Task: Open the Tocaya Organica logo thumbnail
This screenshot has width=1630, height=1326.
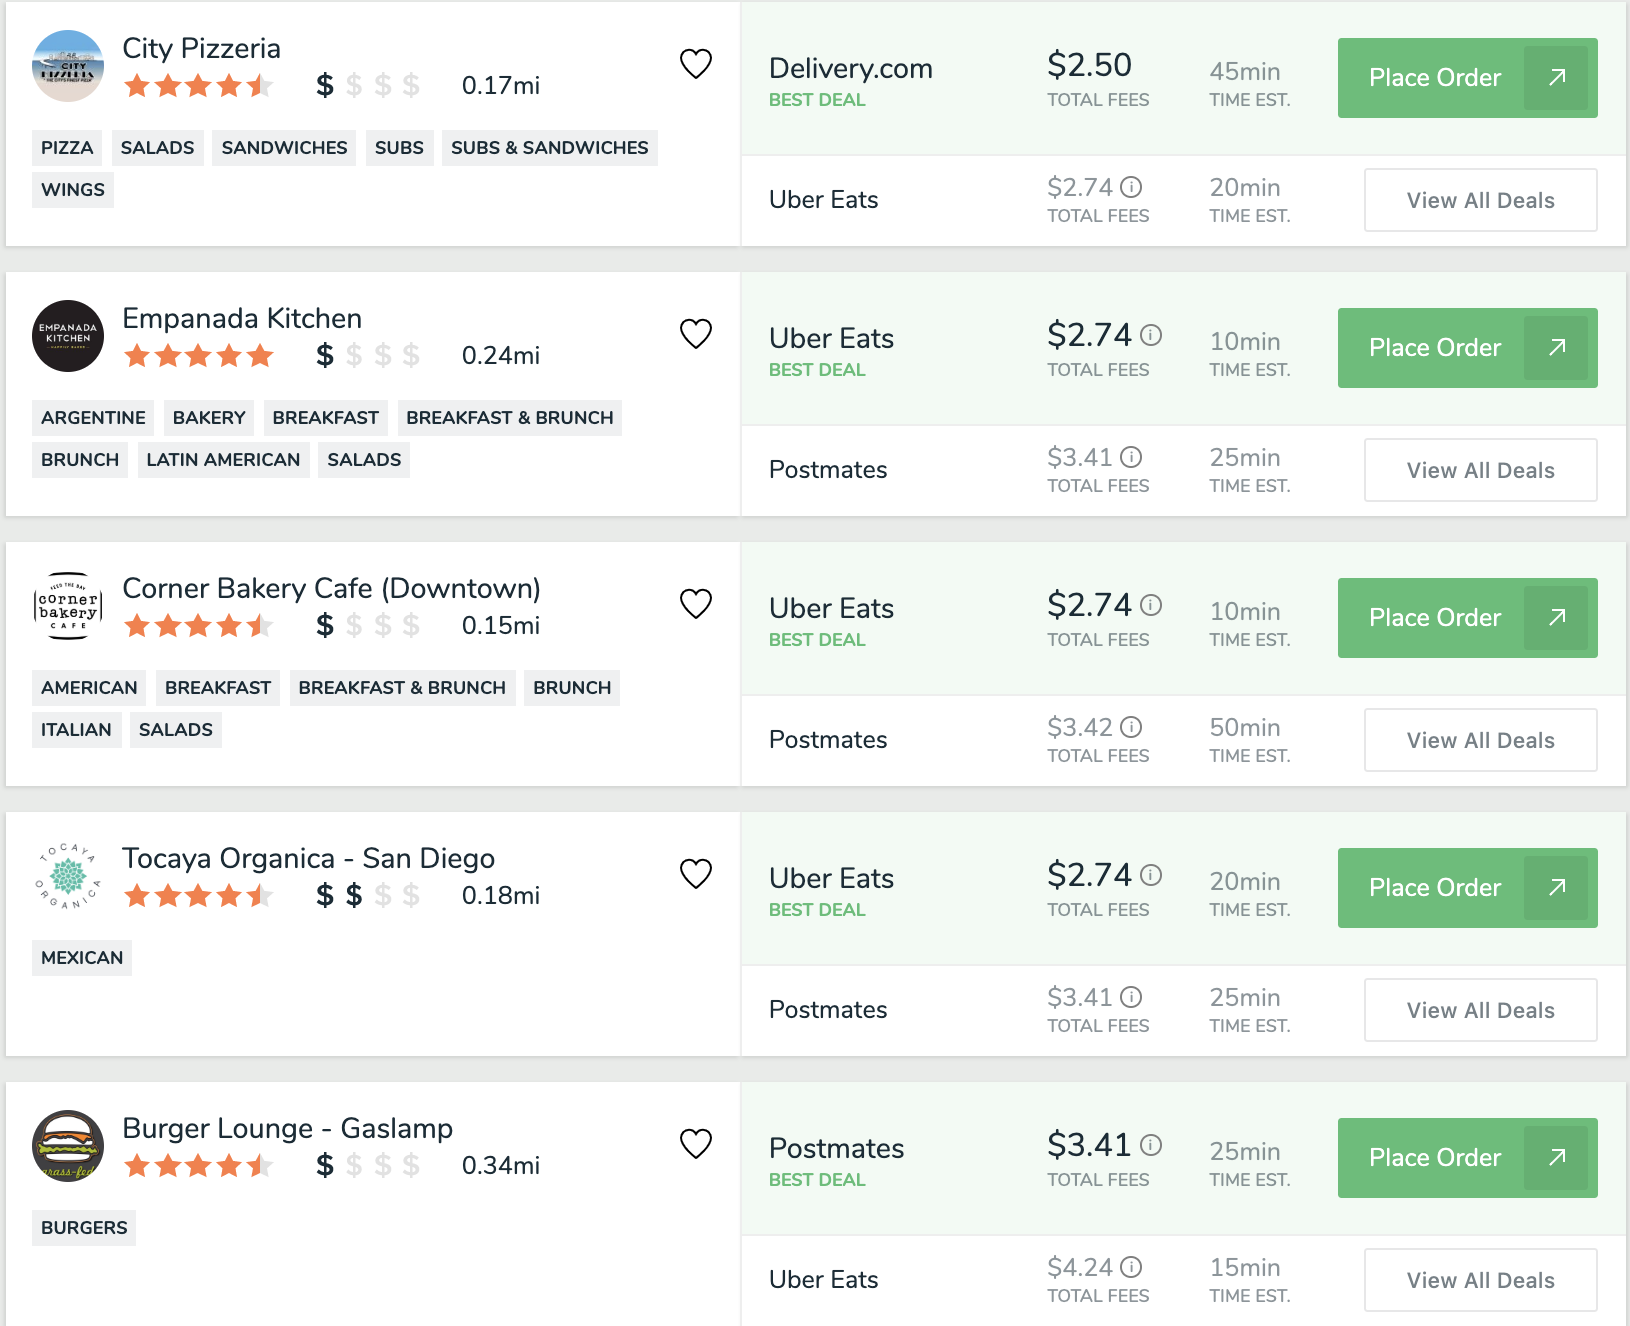Action: pyautogui.click(x=68, y=876)
